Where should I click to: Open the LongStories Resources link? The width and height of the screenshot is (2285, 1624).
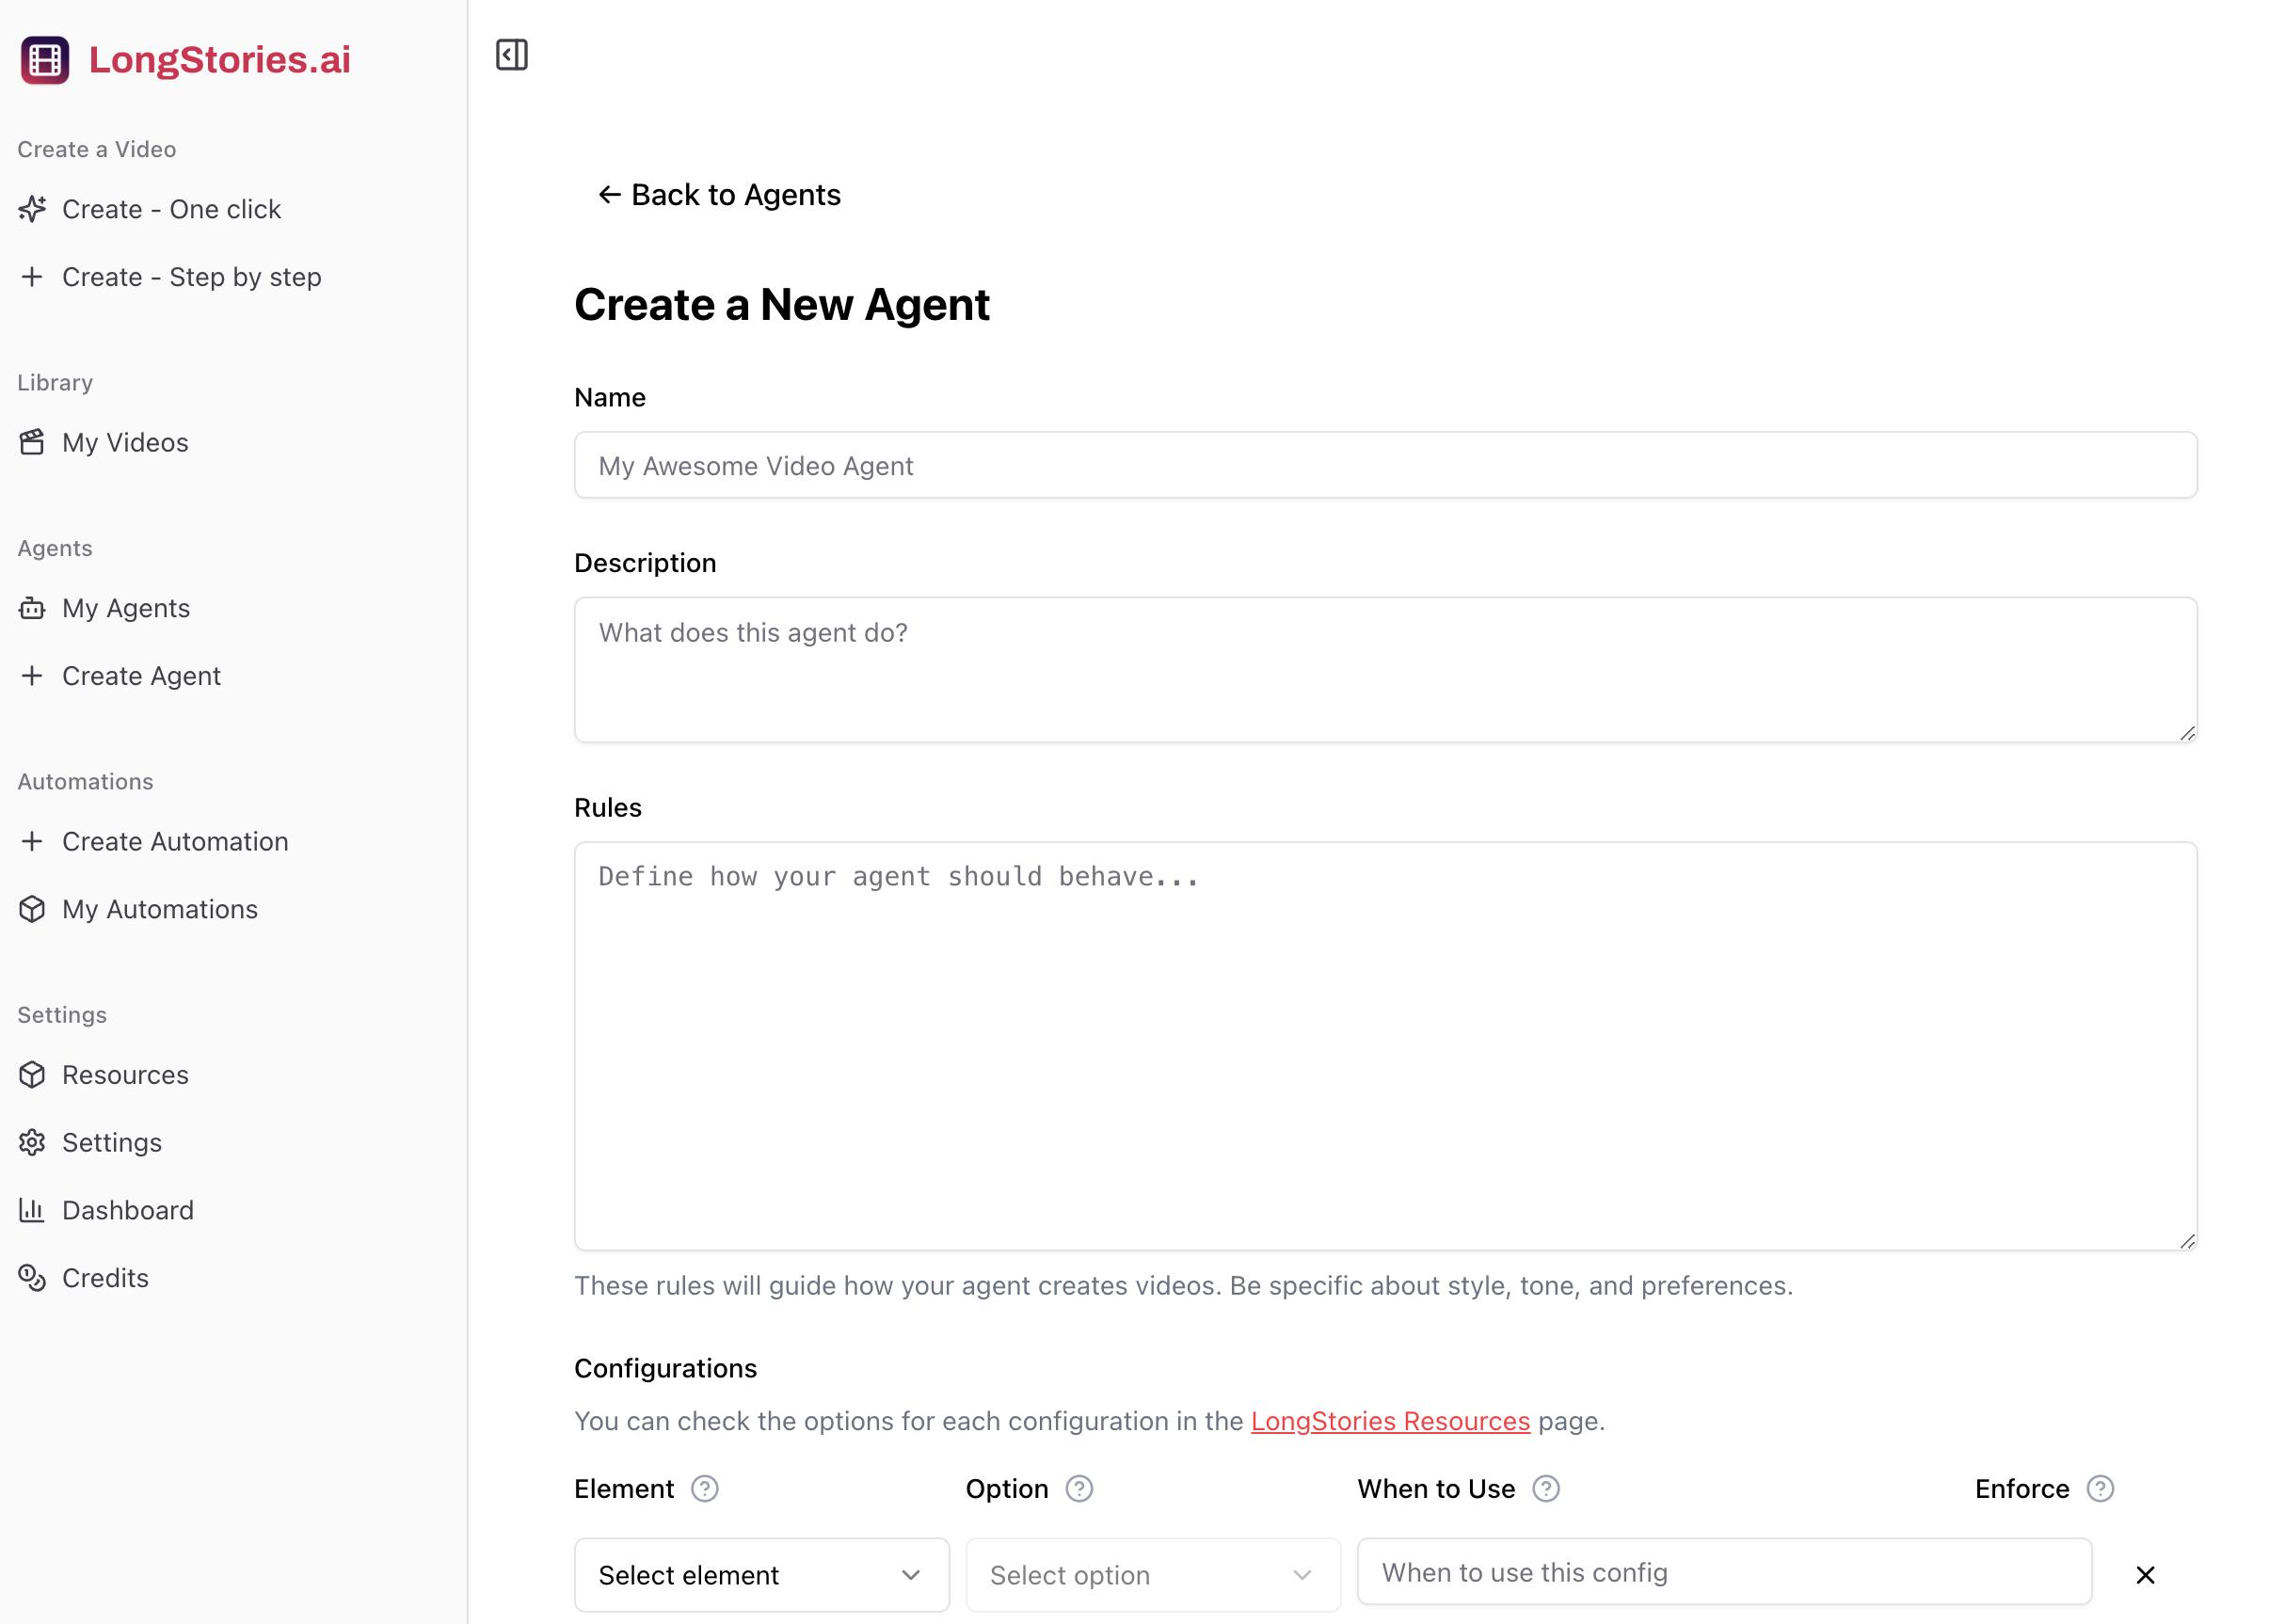1389,1421
